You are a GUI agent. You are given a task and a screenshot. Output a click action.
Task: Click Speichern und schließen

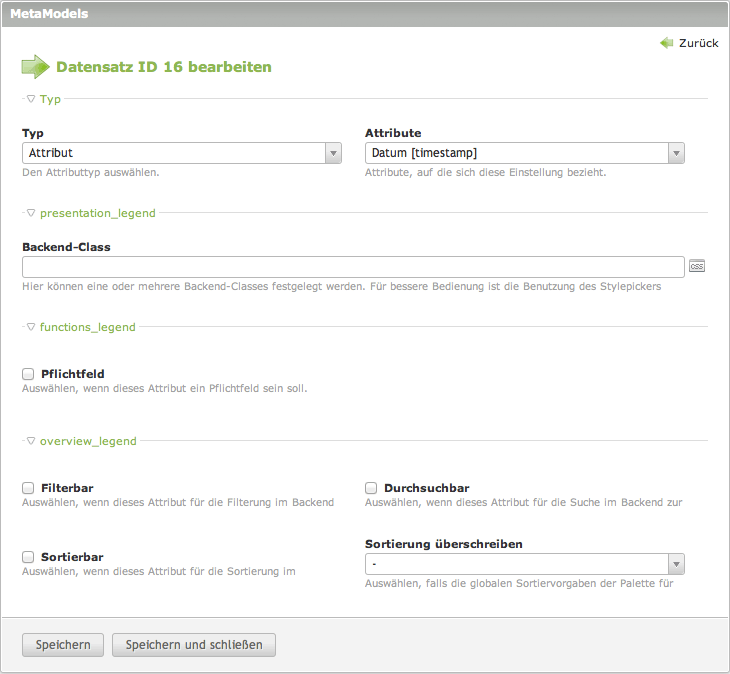tap(194, 645)
